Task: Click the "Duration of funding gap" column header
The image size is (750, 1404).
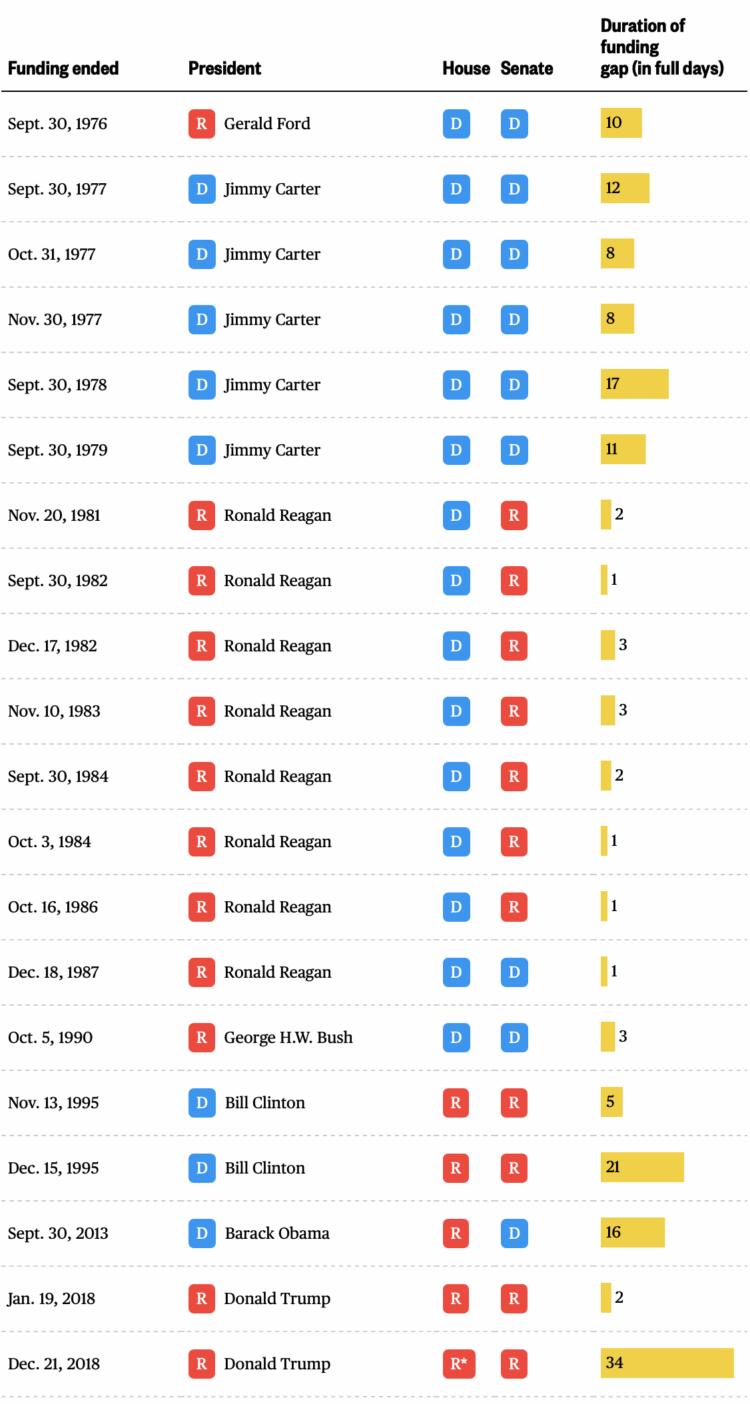Action: coord(661,47)
